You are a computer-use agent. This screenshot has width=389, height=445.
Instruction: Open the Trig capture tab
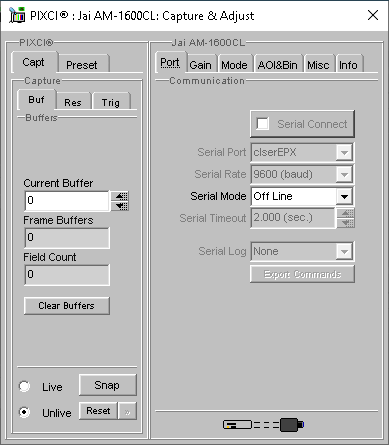[x=111, y=102]
